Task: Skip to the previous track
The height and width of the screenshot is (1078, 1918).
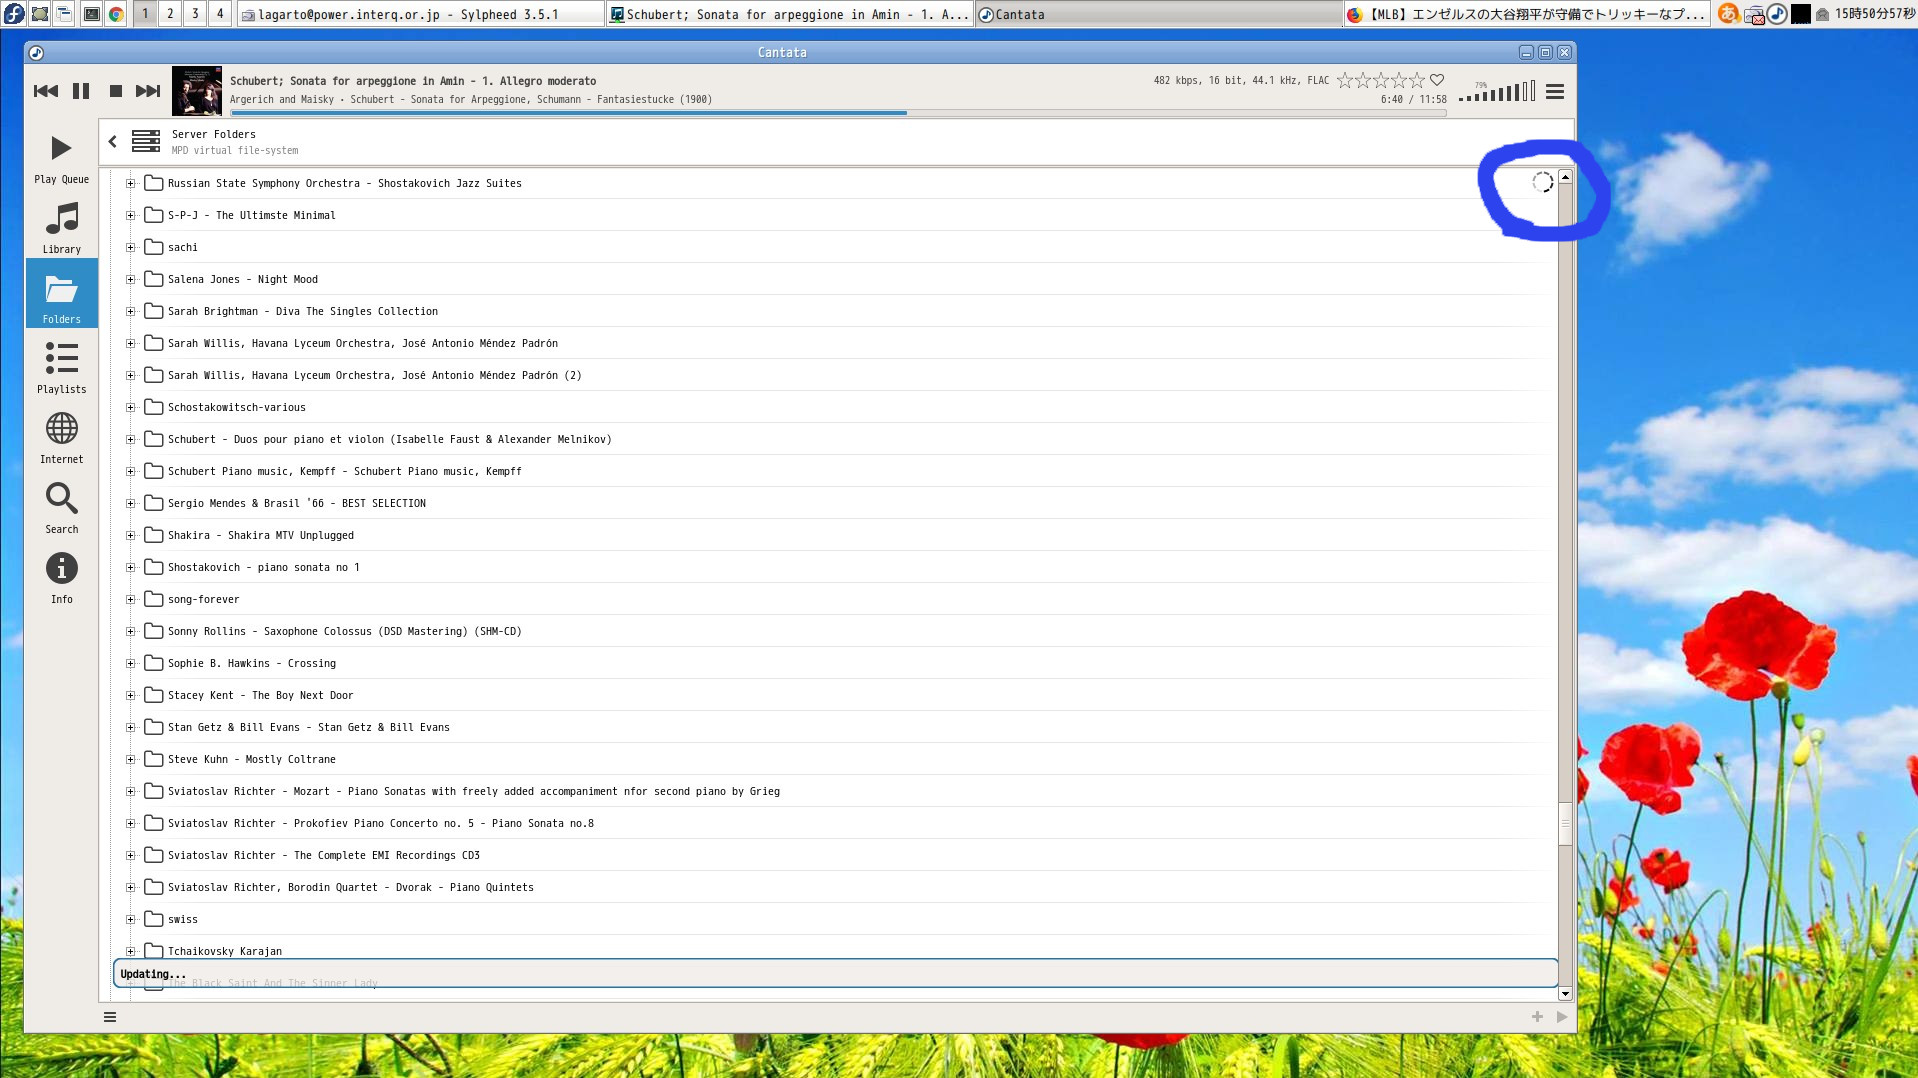Action: click(x=46, y=91)
